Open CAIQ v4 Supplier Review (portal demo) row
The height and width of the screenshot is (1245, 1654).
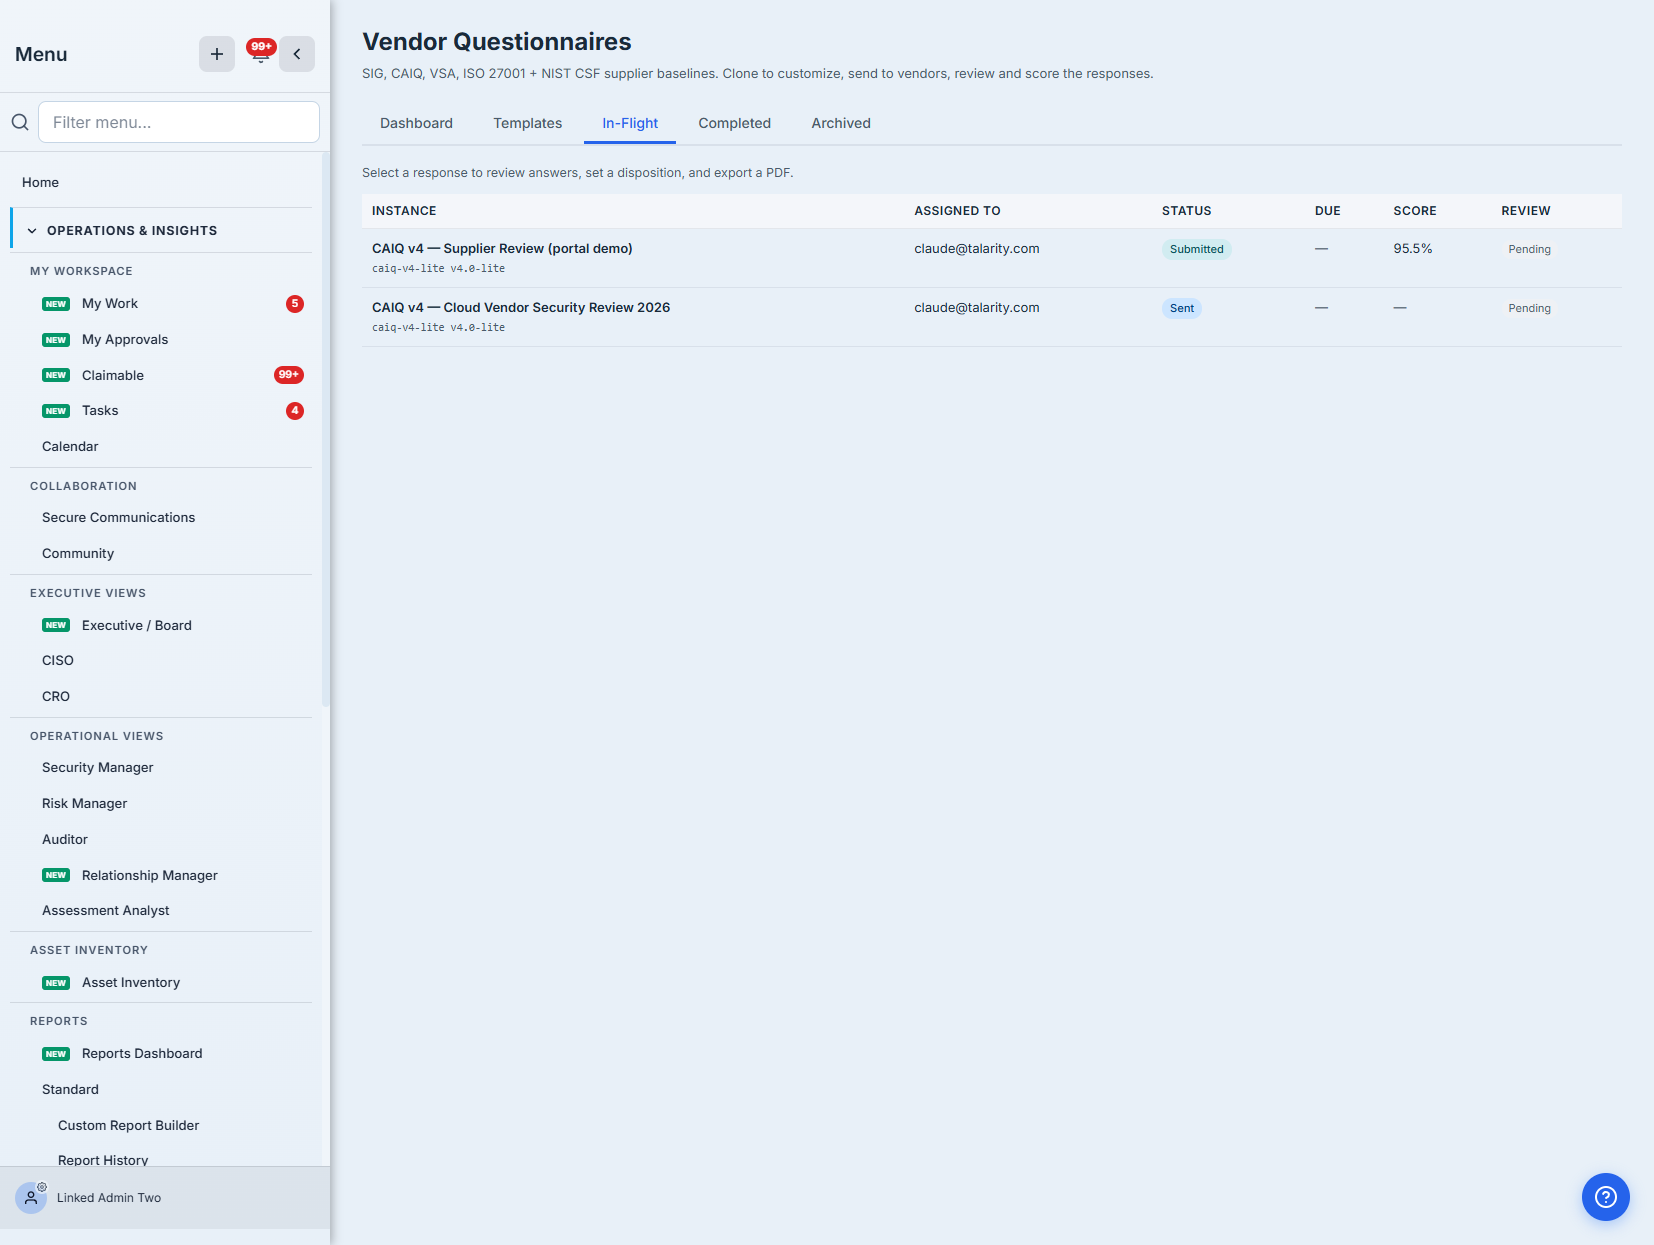tap(991, 258)
